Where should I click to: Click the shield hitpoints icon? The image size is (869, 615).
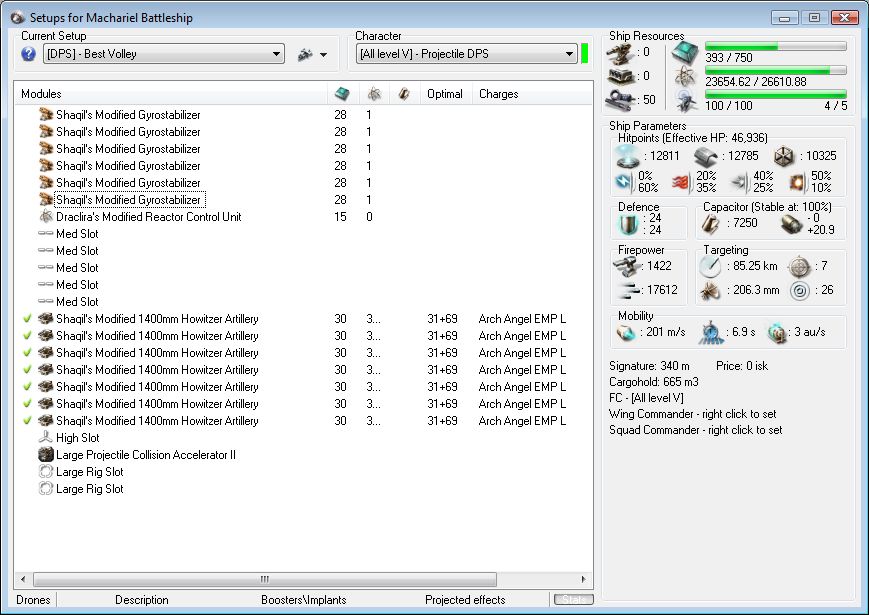pos(628,156)
